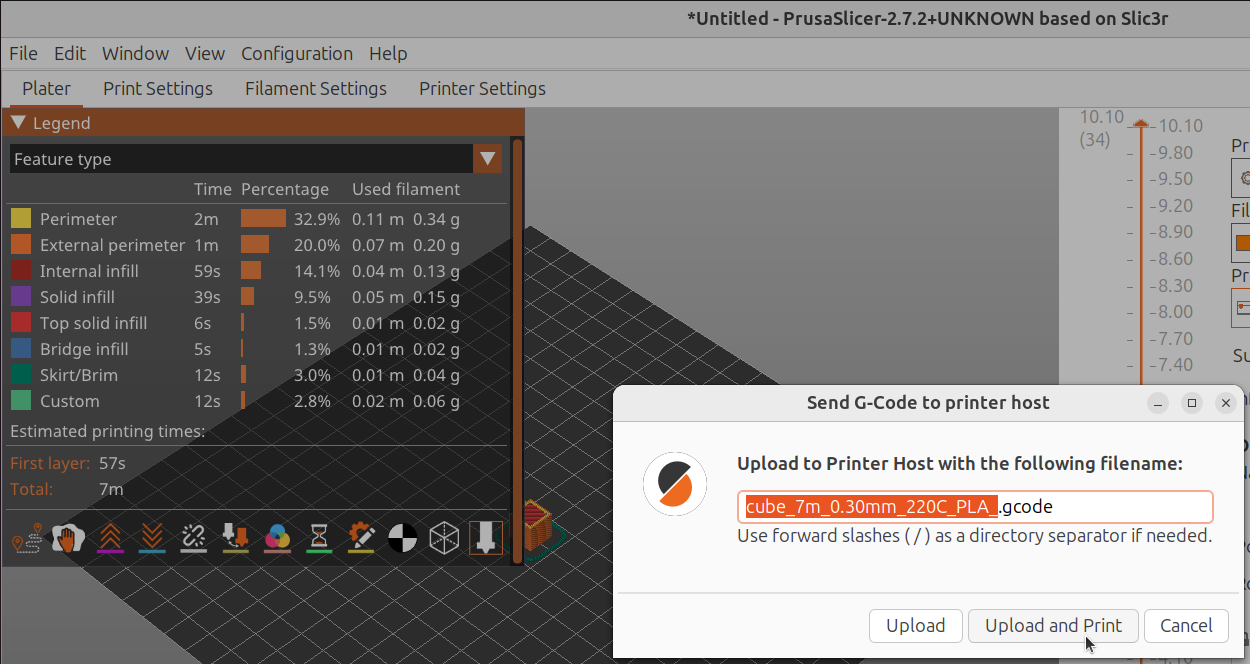The height and width of the screenshot is (664, 1250).
Task: Click the Upload and Print button
Action: coord(1053,625)
